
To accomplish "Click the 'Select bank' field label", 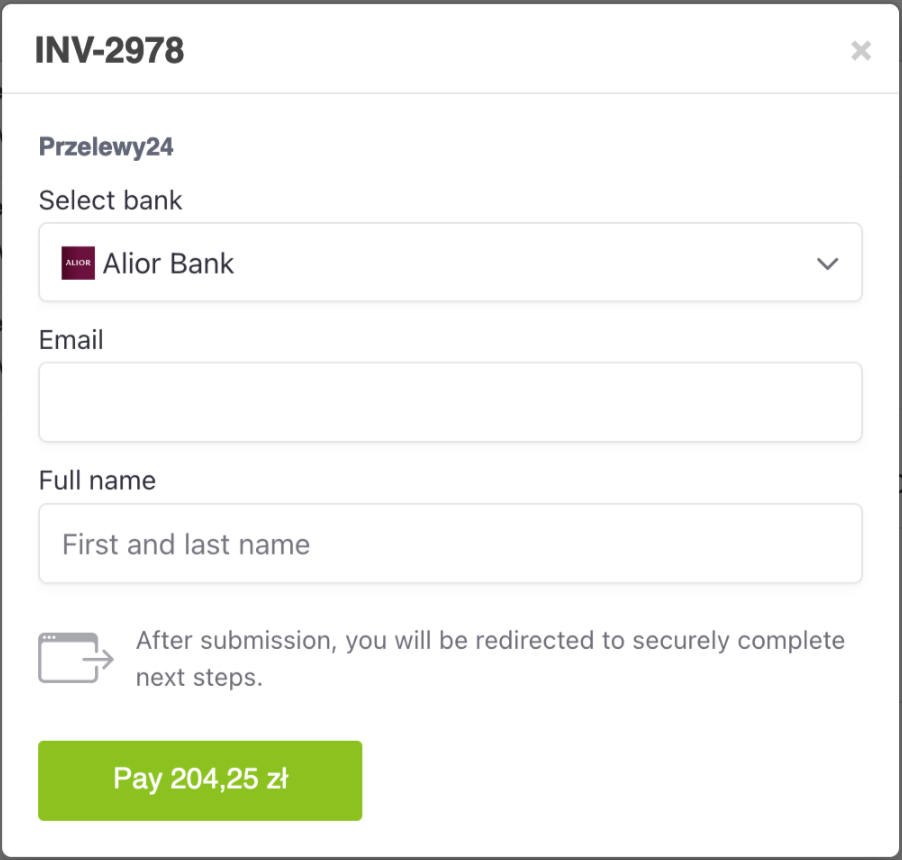I will tap(110, 200).
